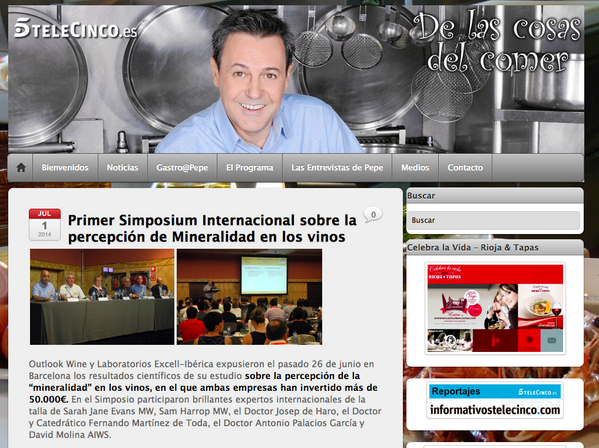Image resolution: width=599 pixels, height=448 pixels.
Task: Go to the Medios page
Action: point(415,168)
